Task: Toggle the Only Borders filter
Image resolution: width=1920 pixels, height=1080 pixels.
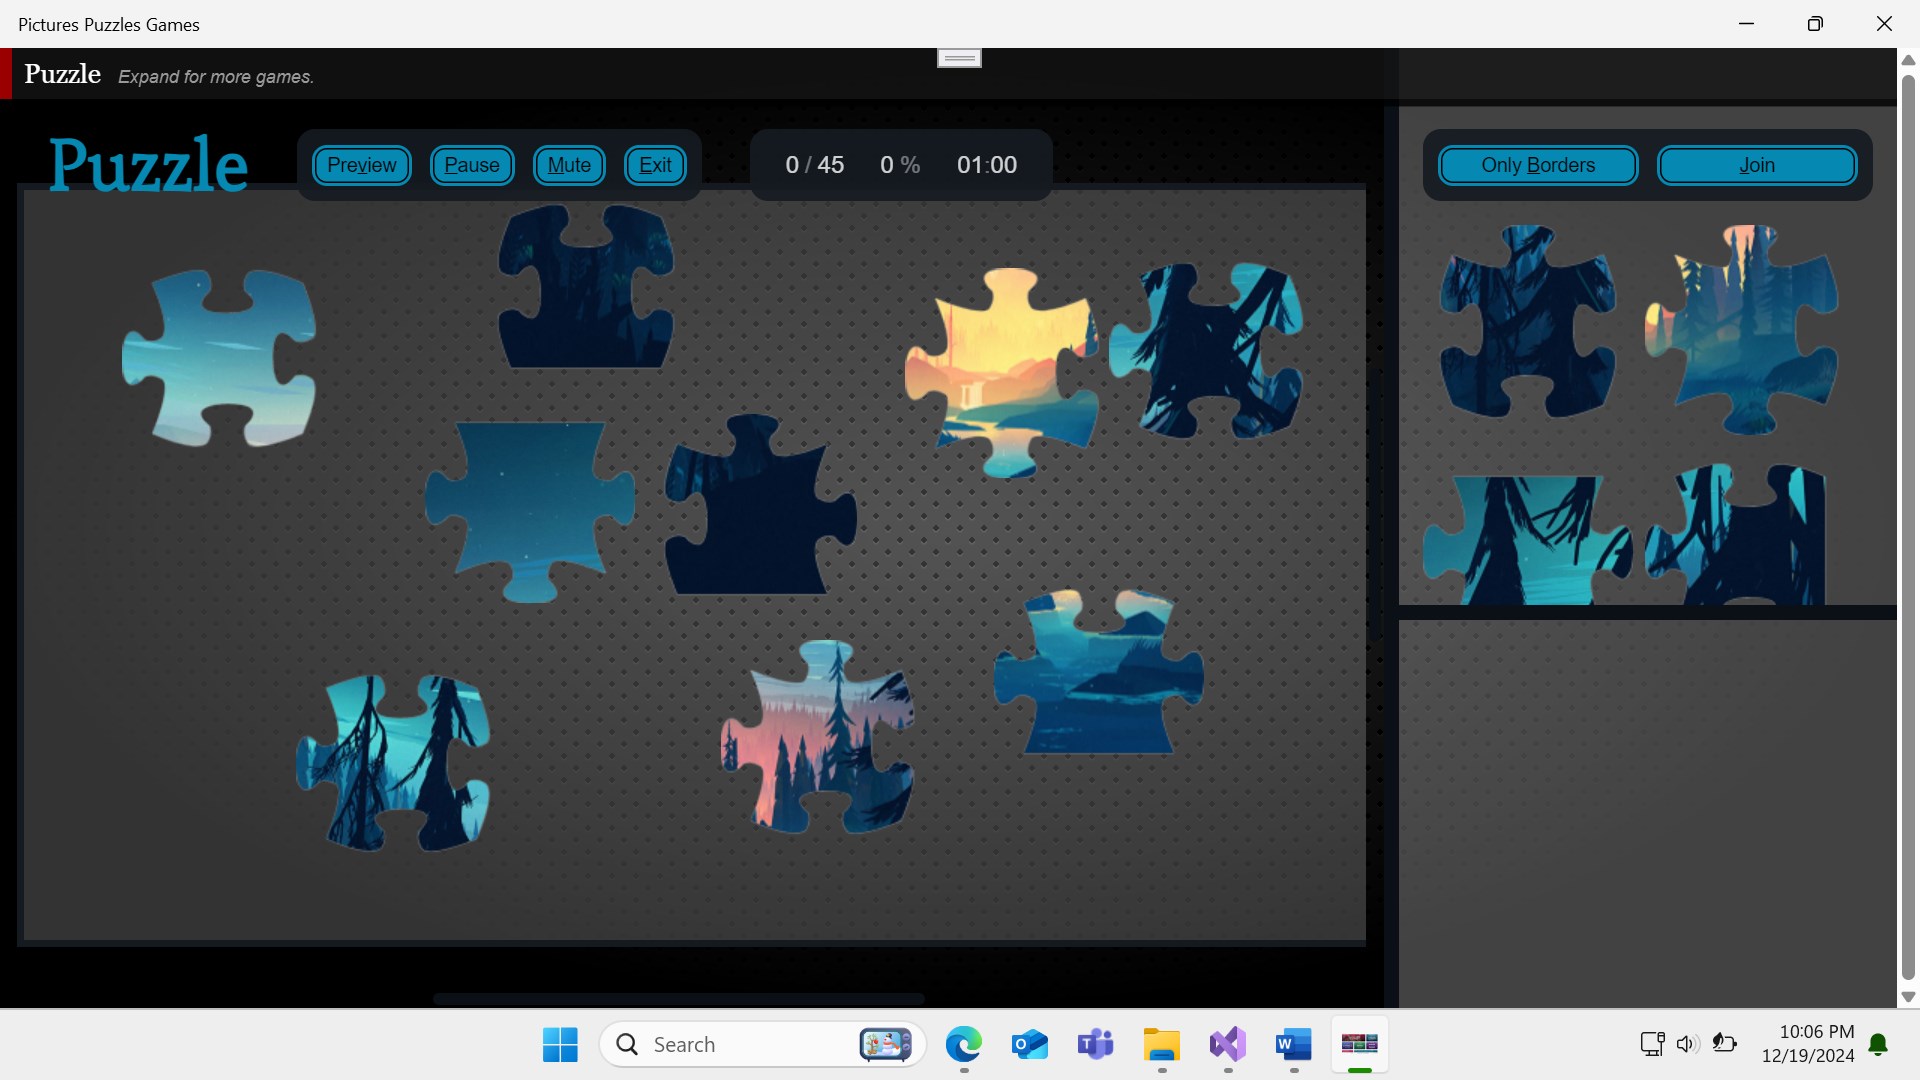Action: (x=1537, y=165)
